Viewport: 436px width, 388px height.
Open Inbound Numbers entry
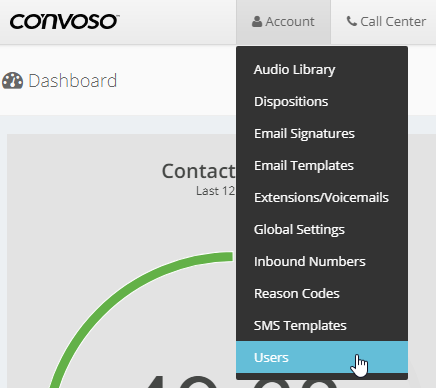pyautogui.click(x=322, y=262)
